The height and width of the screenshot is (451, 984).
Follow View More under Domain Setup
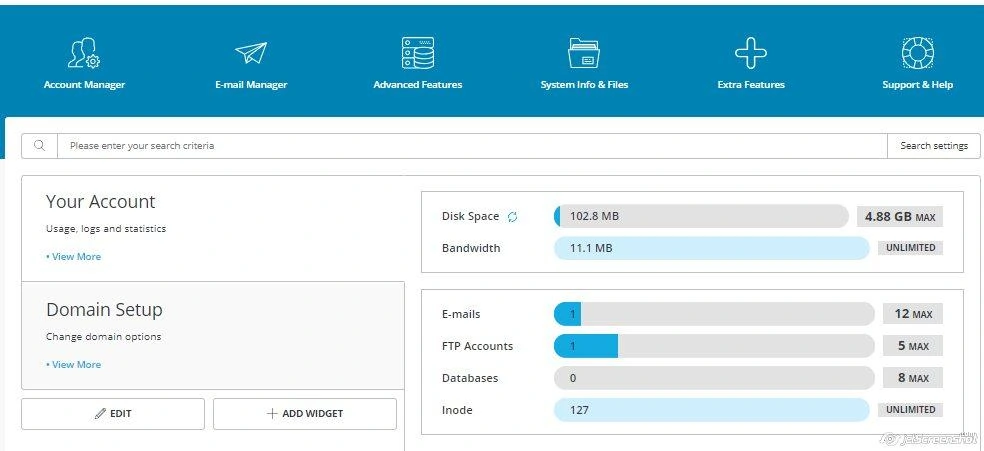pos(75,365)
